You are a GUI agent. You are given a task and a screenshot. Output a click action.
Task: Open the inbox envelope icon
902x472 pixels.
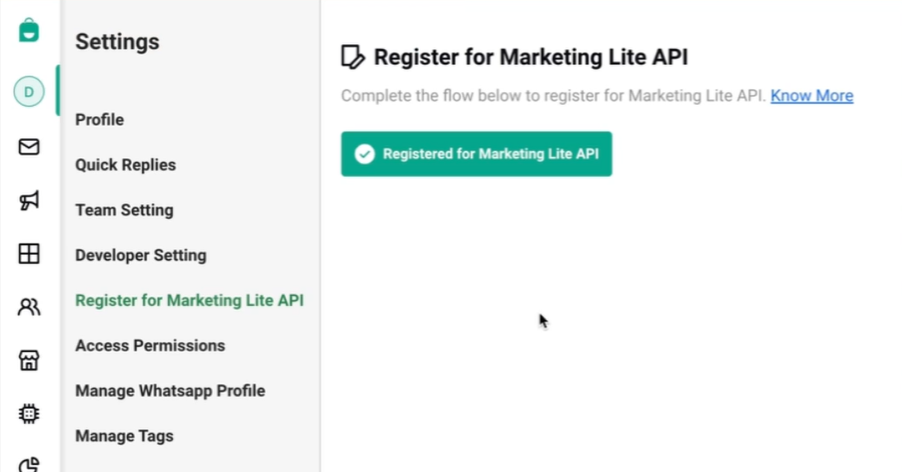coord(29,147)
